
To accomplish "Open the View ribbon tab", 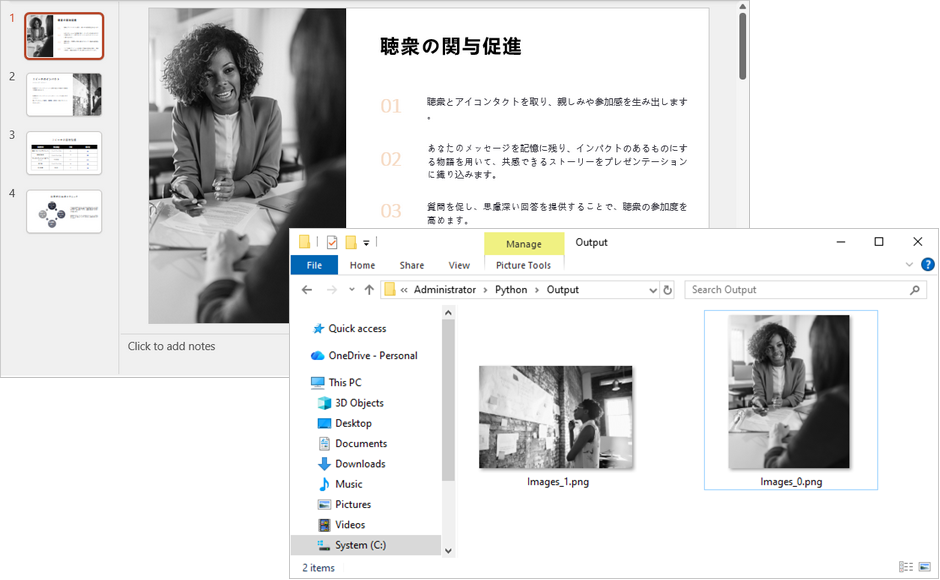I will 459,265.
